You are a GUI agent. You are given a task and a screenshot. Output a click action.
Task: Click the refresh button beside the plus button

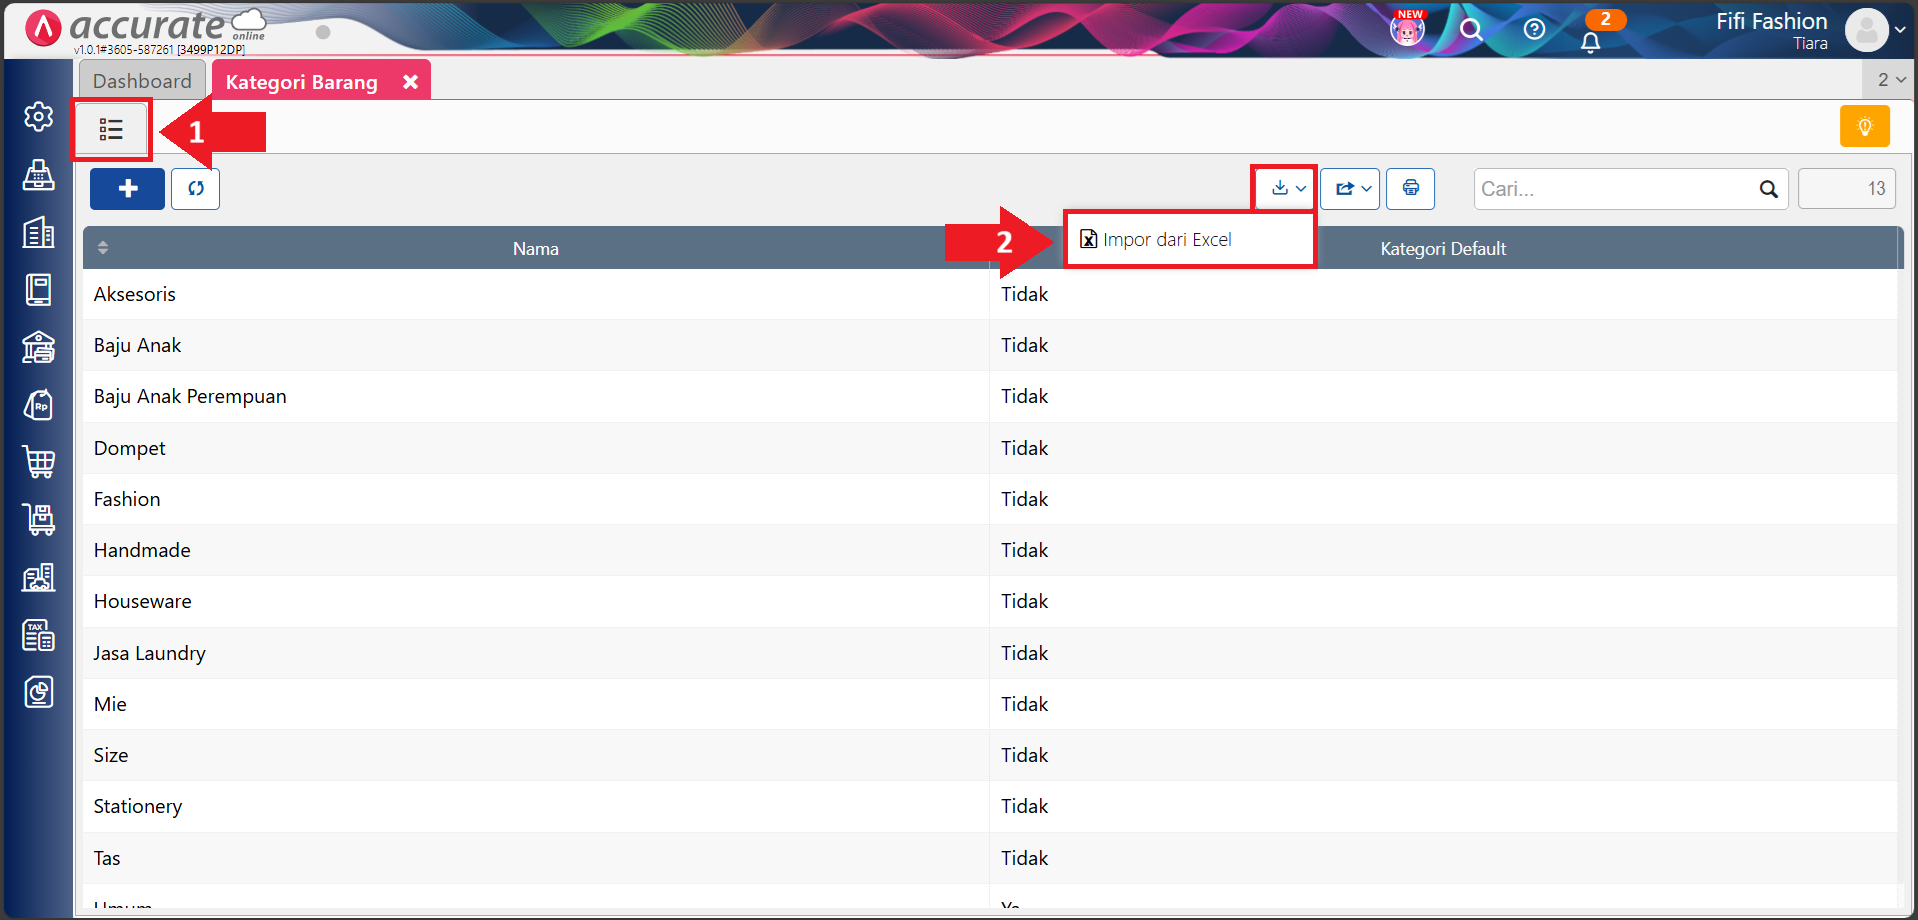[x=195, y=188]
